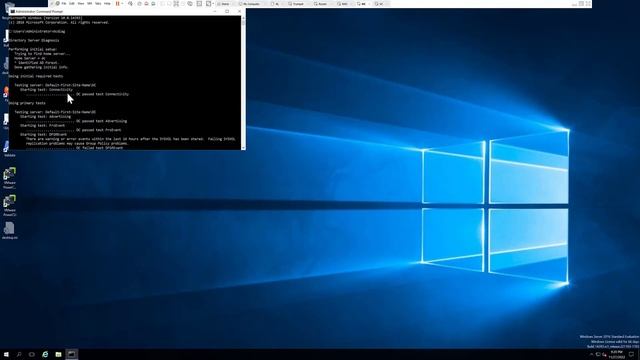The image size is (640, 360).
Task: Open the Start menu
Action: coord(6,354)
